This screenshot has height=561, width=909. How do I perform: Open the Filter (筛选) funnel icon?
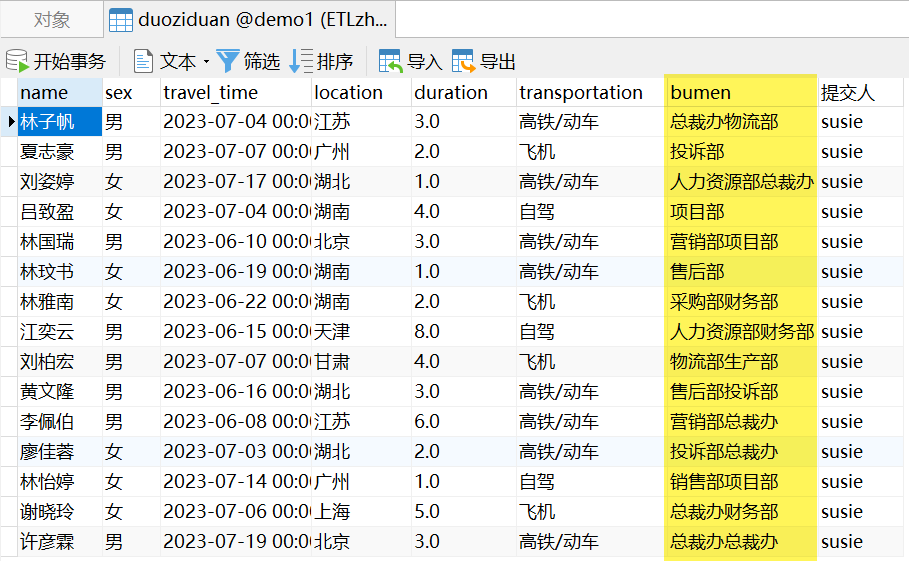pyautogui.click(x=228, y=61)
